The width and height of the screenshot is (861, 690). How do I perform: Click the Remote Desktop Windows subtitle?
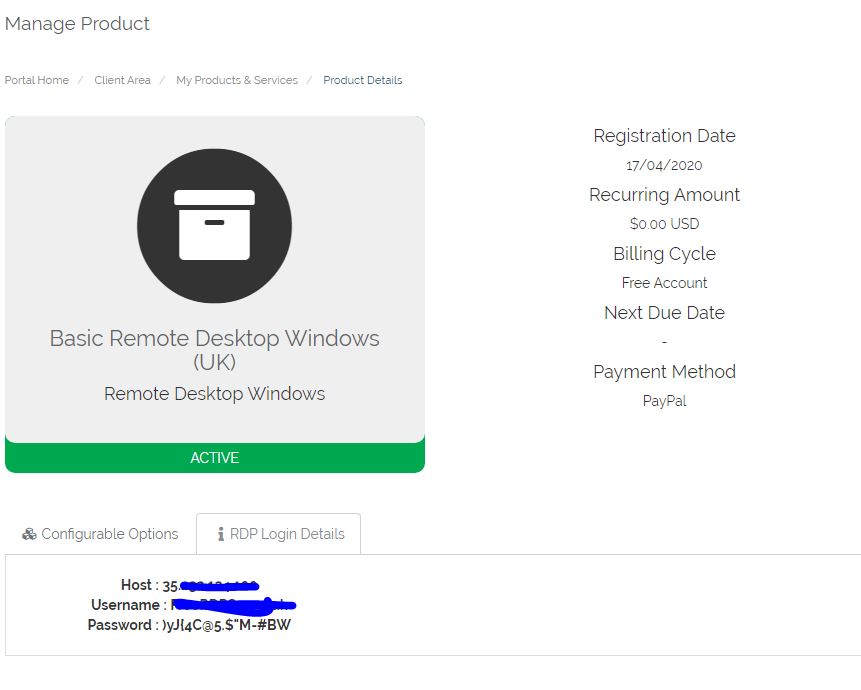coord(214,394)
